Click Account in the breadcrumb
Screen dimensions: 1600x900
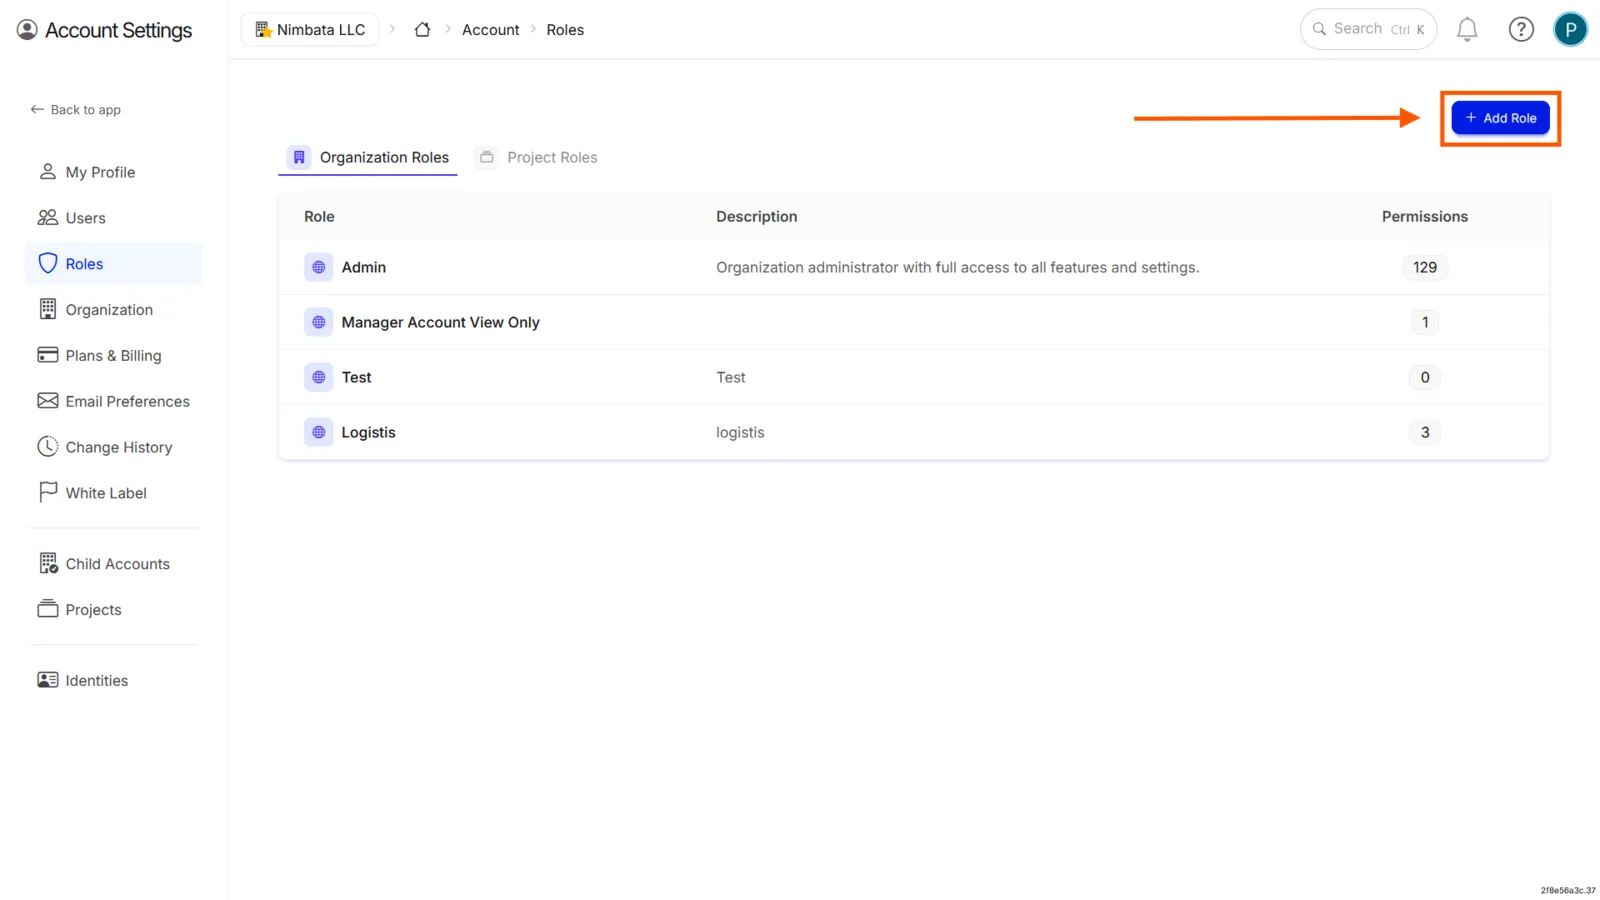490,30
